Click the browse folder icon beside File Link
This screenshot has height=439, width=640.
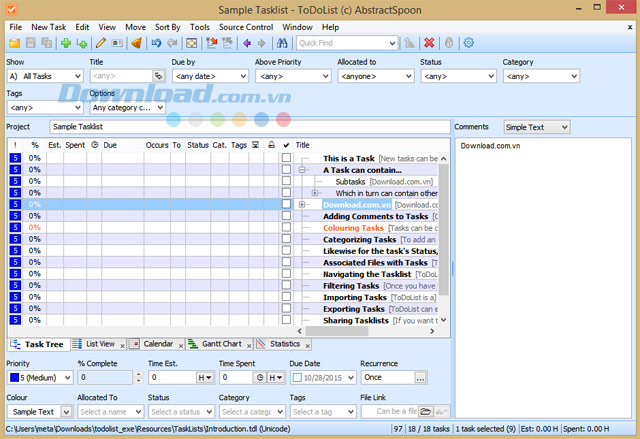tap(425, 411)
